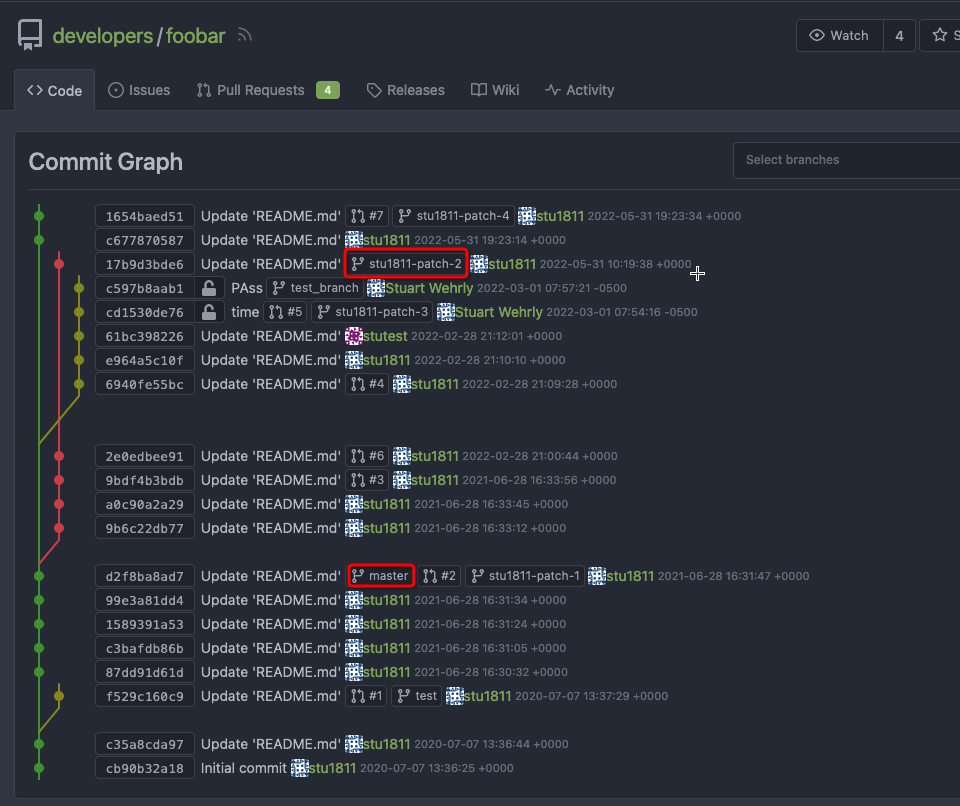Open the Activity tab
This screenshot has height=806, width=960.
pyautogui.click(x=579, y=90)
